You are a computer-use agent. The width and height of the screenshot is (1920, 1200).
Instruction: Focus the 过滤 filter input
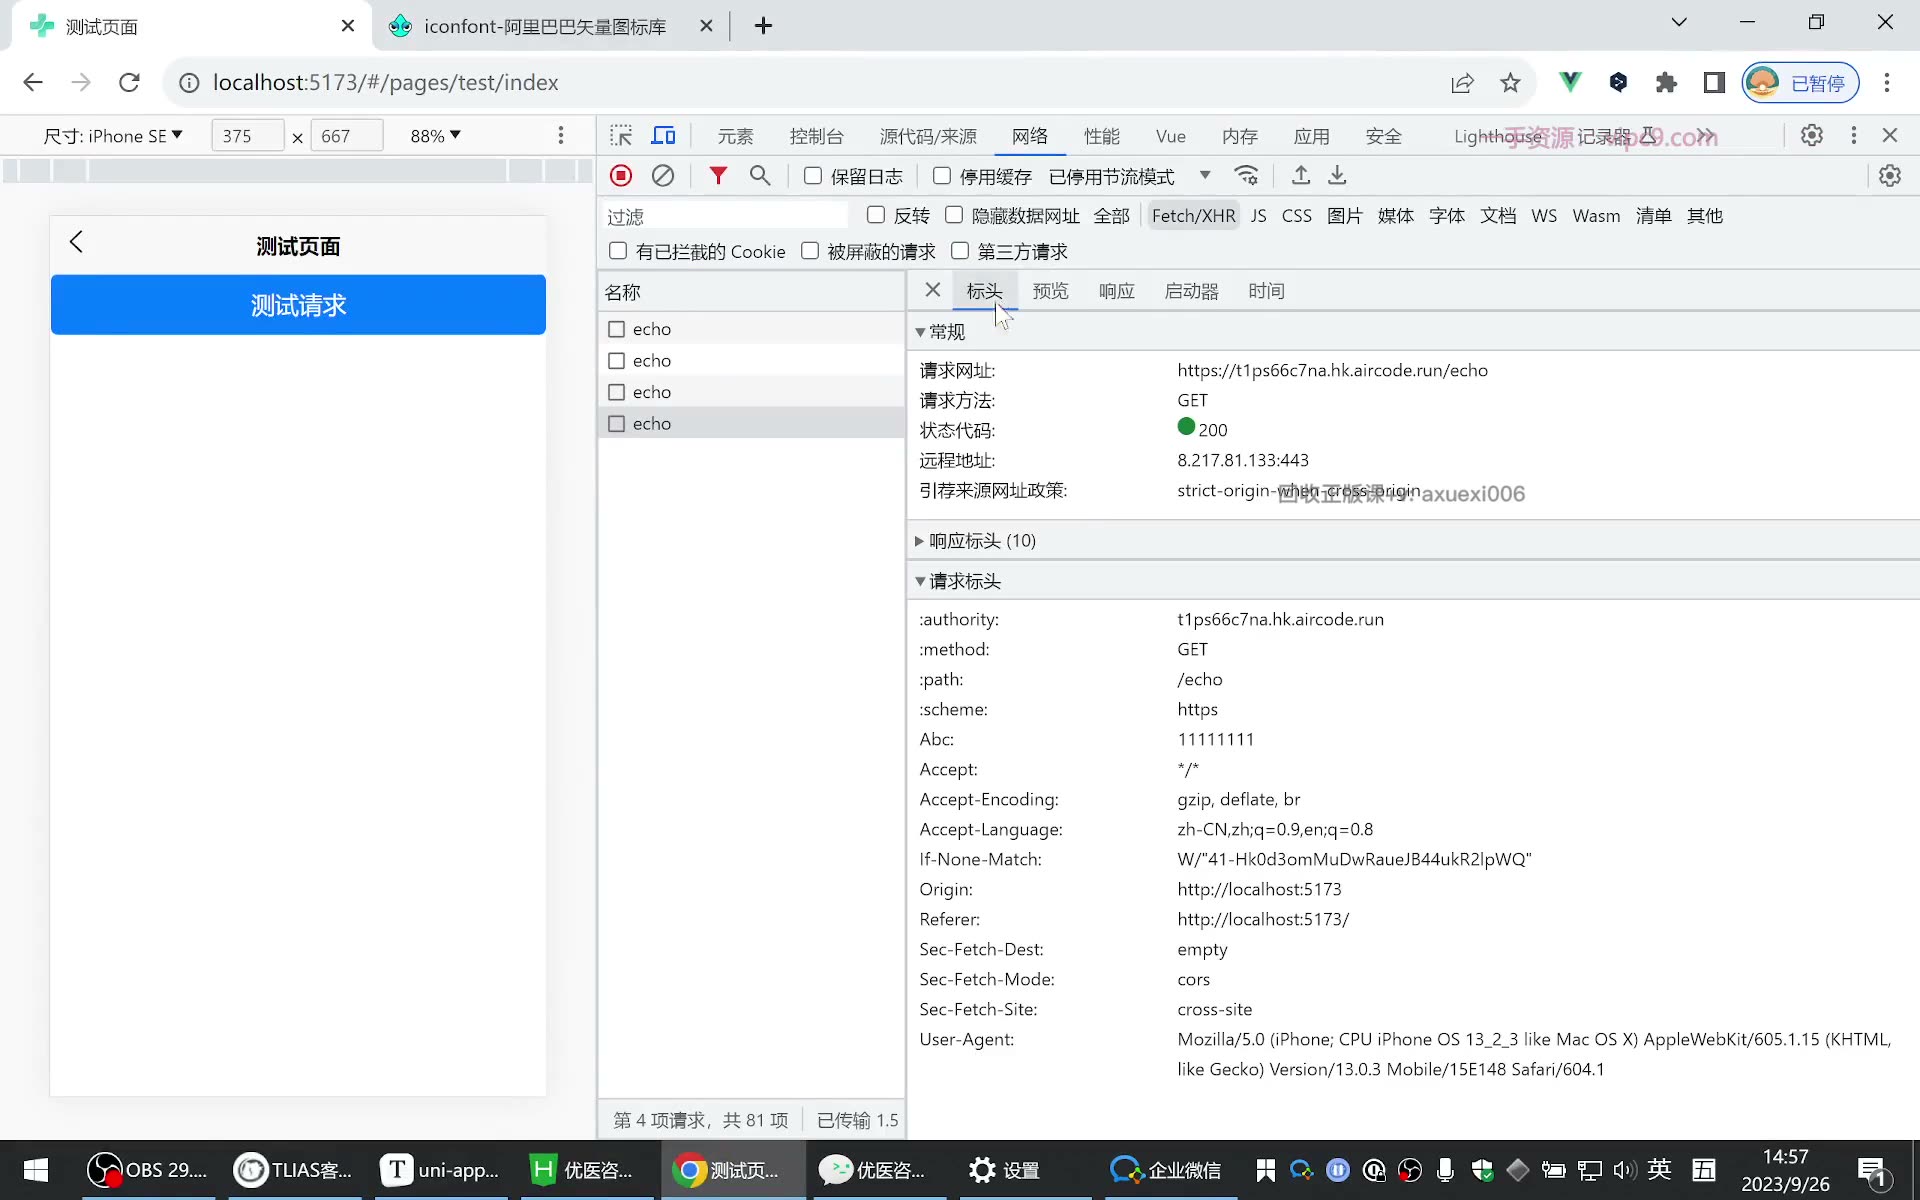[x=726, y=216]
